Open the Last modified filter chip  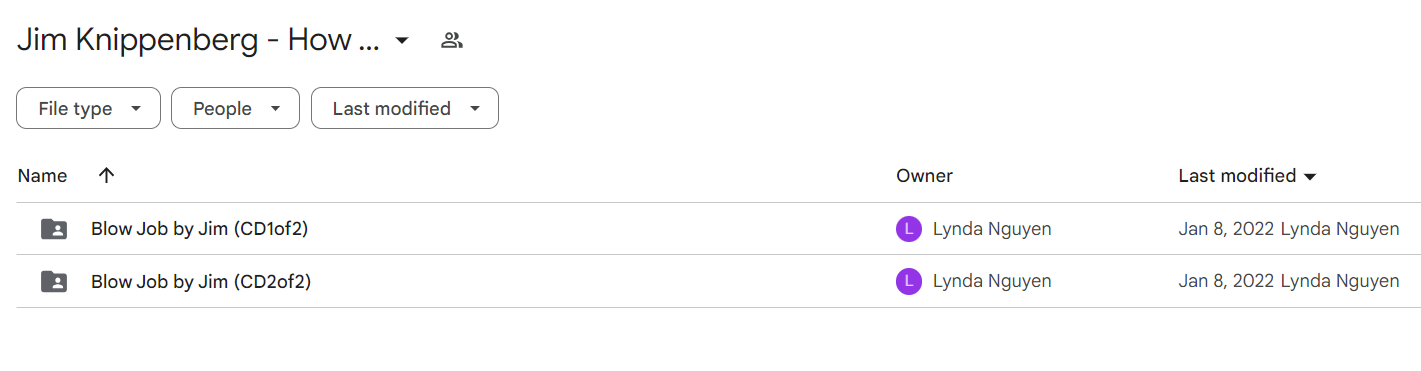[405, 108]
